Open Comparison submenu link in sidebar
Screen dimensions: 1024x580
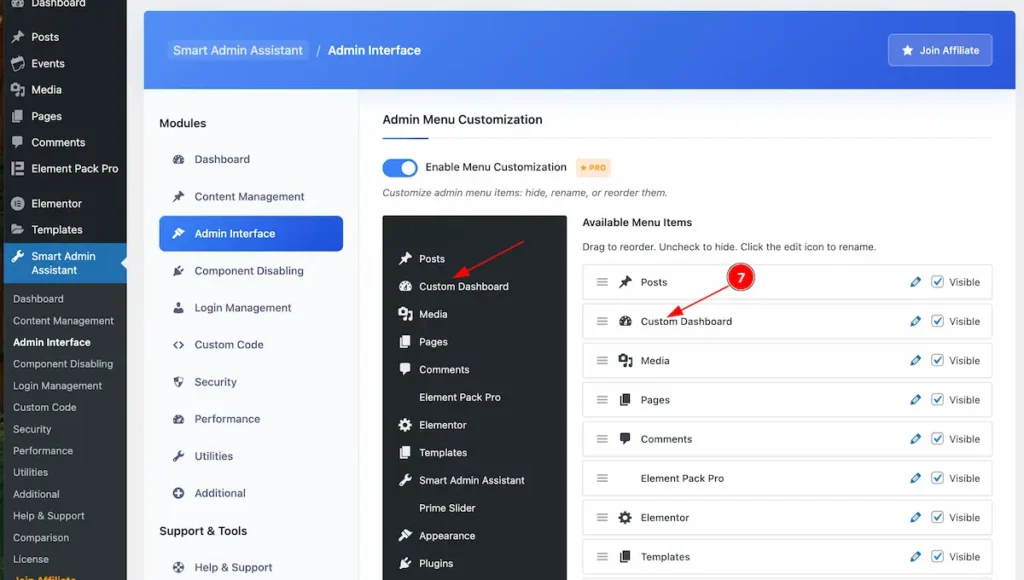click(x=41, y=538)
